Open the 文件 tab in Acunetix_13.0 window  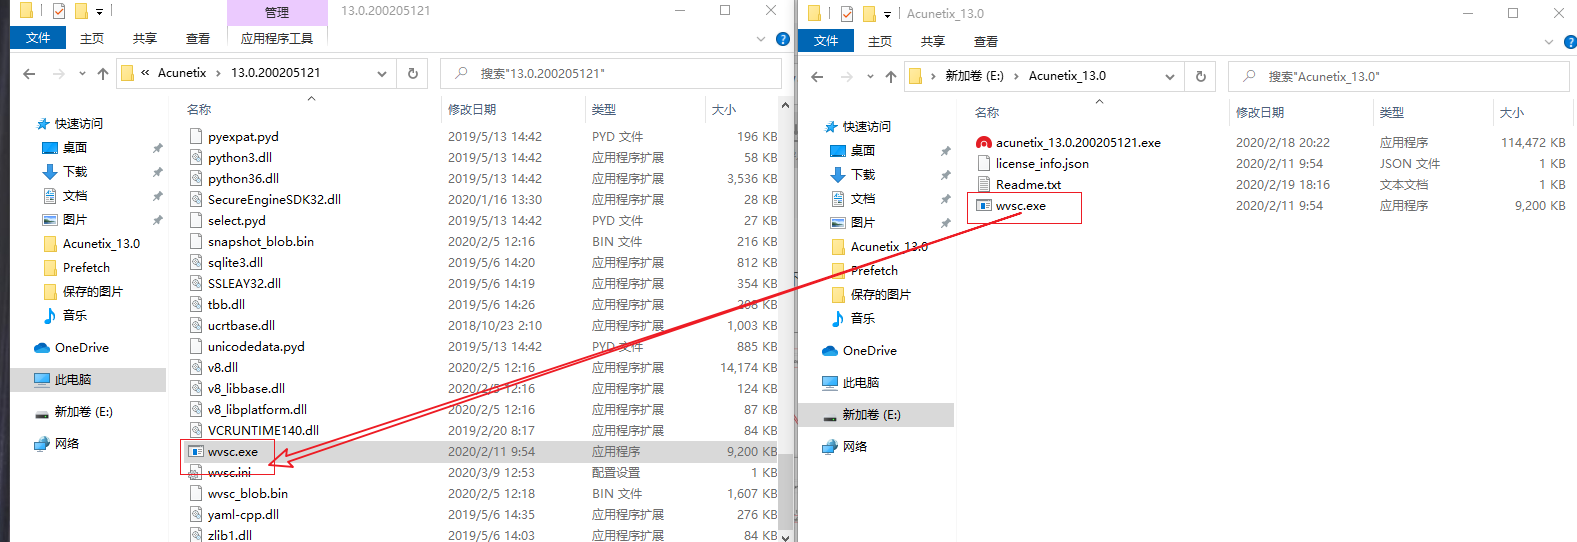[x=826, y=41]
